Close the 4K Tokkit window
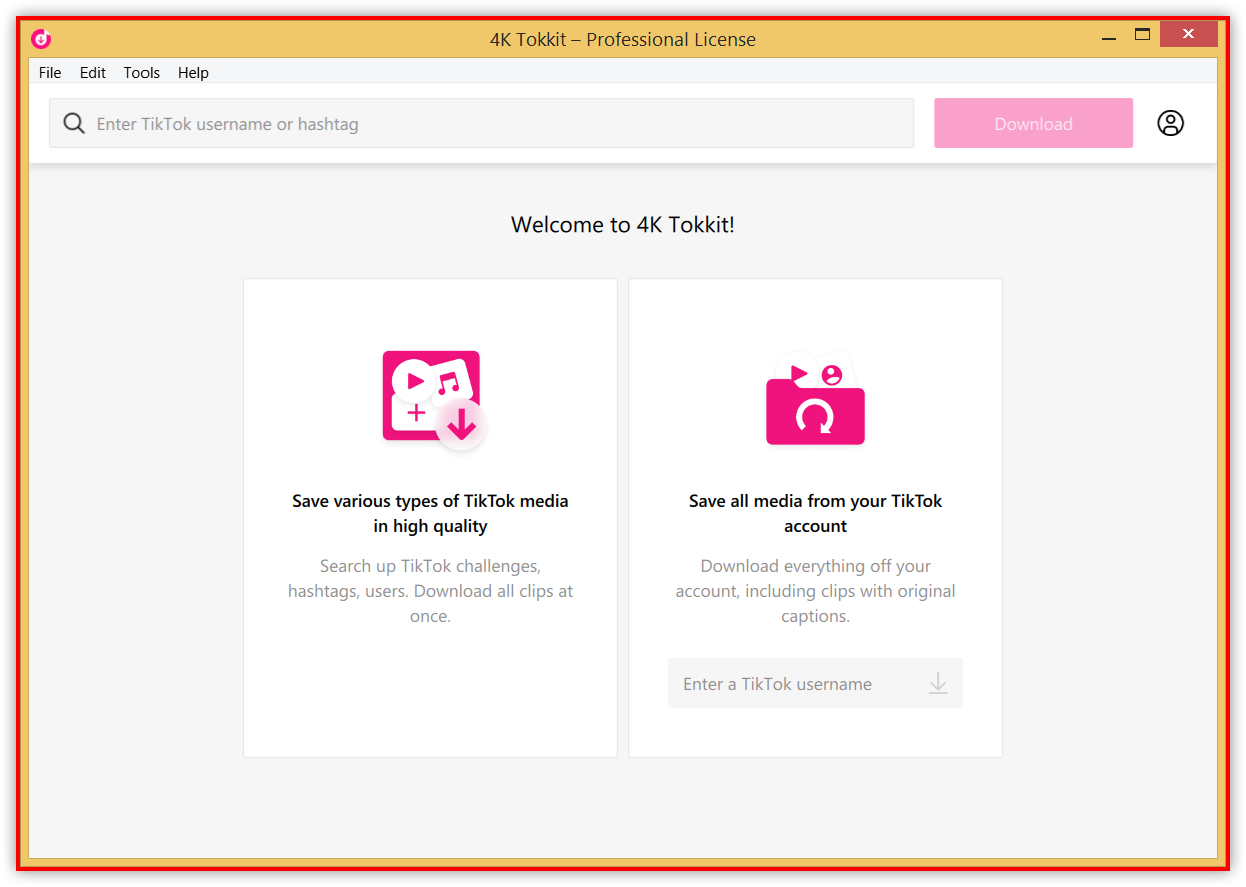The image size is (1246, 887). point(1188,35)
